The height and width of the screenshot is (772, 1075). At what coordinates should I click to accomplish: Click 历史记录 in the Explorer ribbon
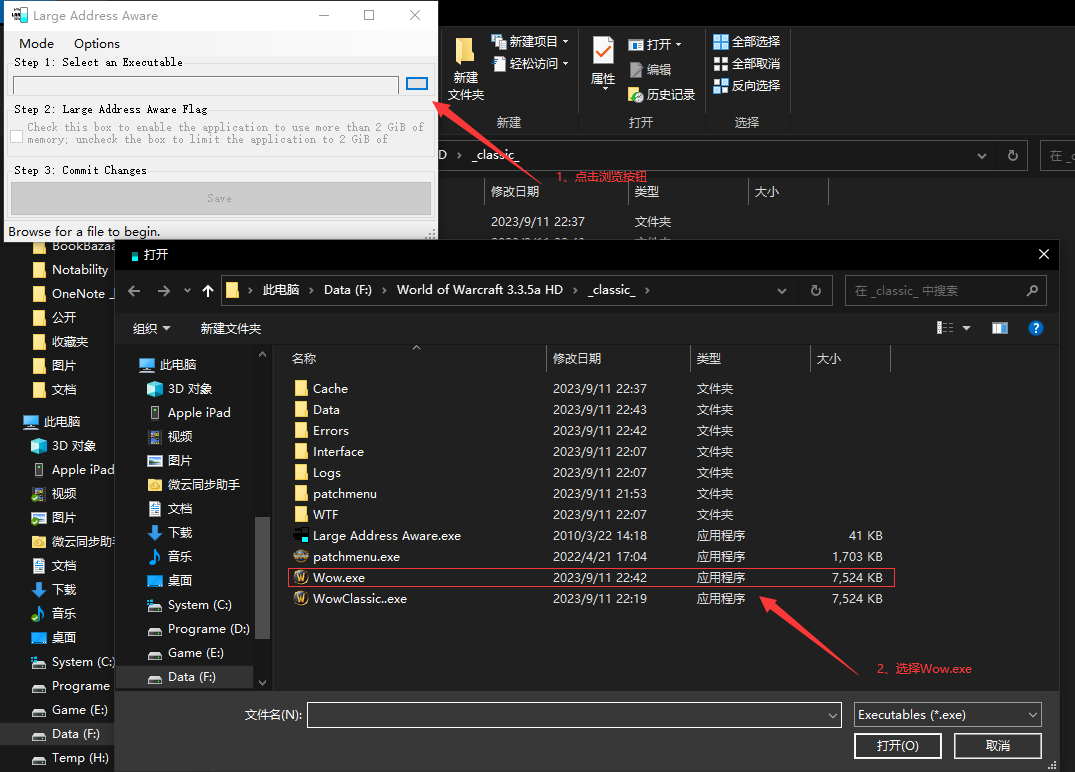point(662,95)
